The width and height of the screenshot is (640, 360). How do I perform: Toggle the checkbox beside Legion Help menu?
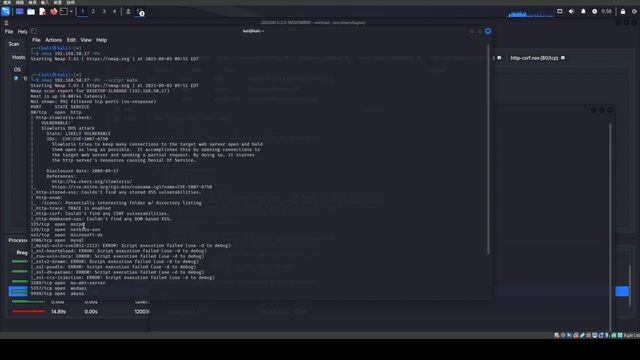point(34,31)
